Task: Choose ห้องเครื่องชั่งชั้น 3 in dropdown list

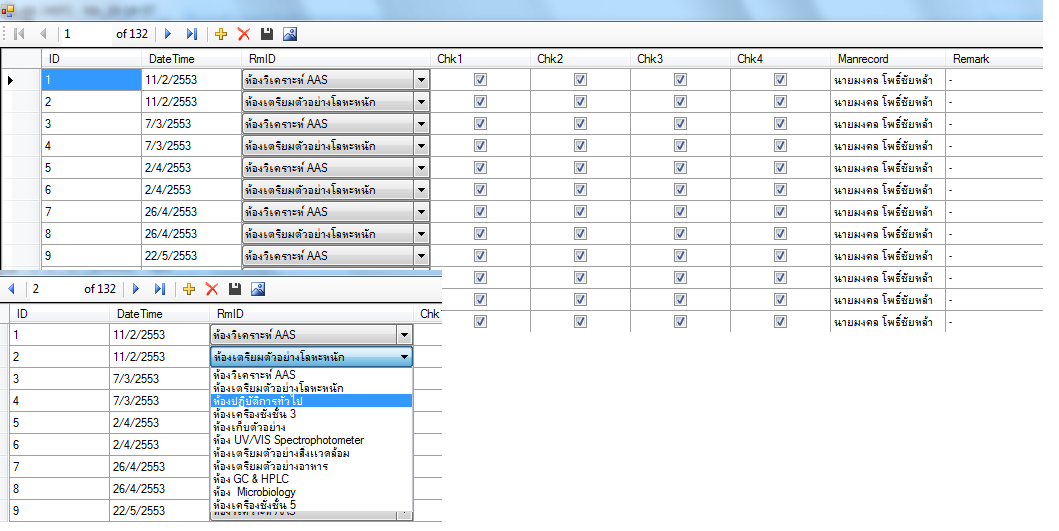Action: [x=311, y=413]
